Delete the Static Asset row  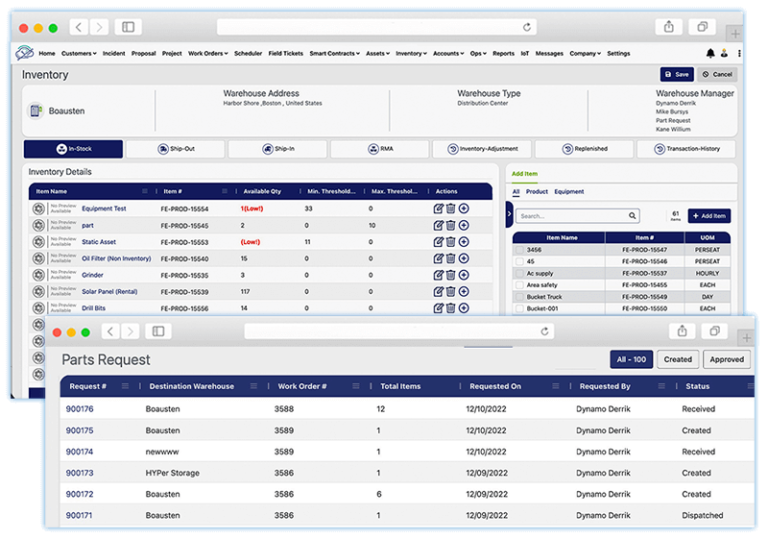451,242
